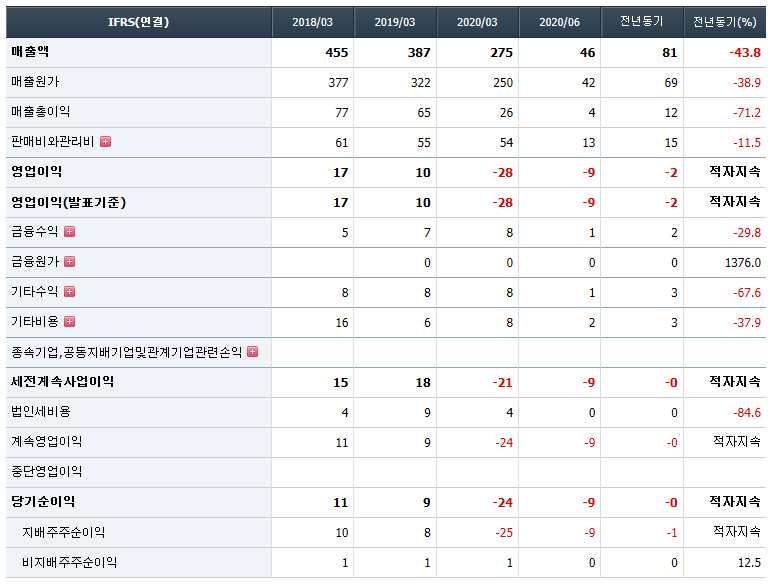The width and height of the screenshot is (774, 585).
Task: Click 매출액 value 275 for 2020/03
Action: point(502,52)
